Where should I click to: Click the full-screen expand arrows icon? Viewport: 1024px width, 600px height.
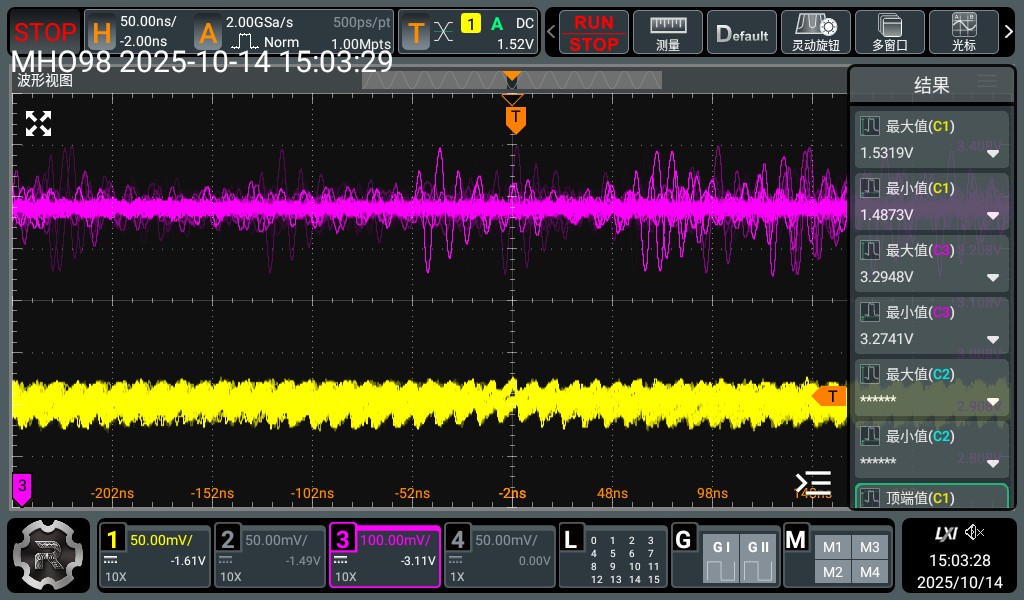(x=38, y=124)
